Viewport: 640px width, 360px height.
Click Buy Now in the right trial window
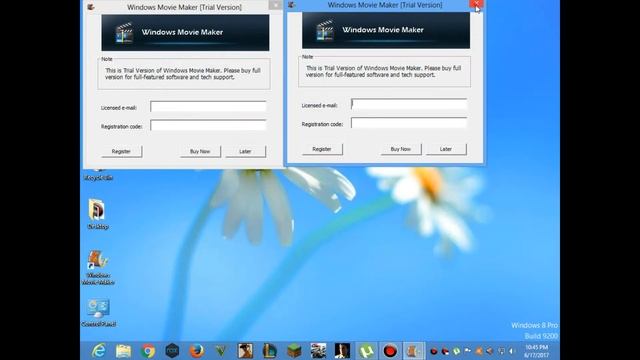pyautogui.click(x=401, y=149)
